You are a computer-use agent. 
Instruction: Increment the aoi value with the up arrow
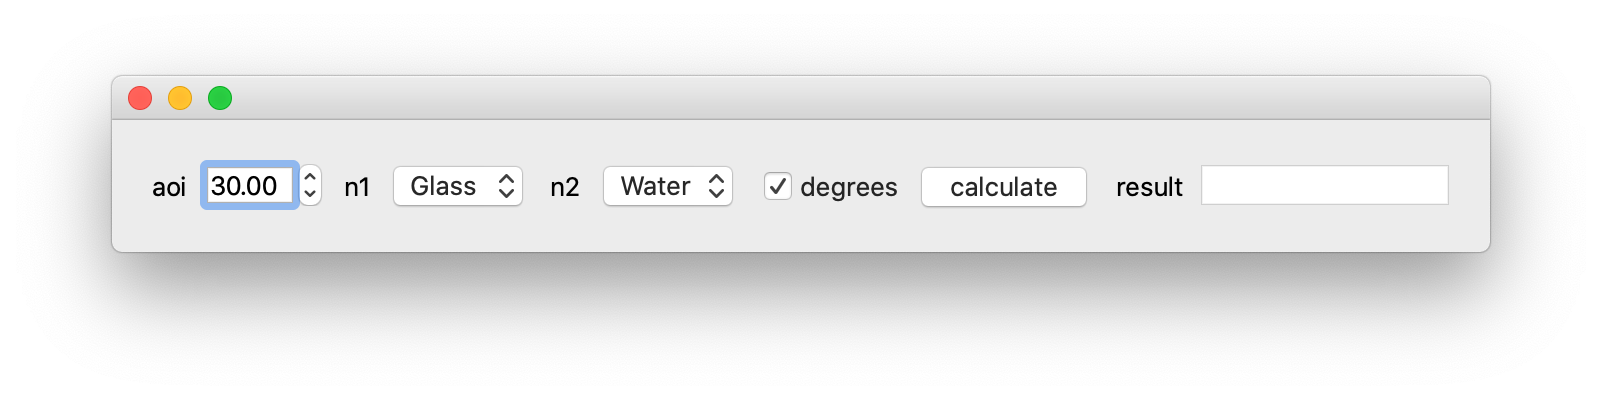(x=310, y=176)
